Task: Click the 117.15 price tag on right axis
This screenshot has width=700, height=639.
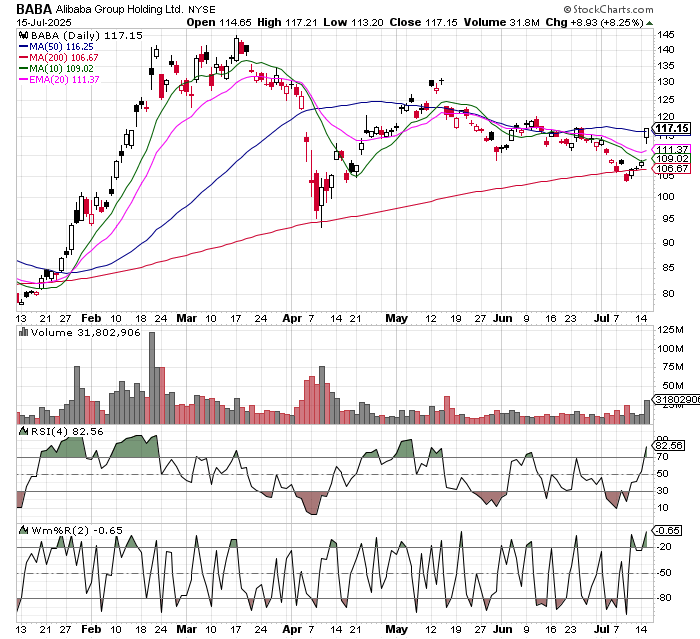Action: click(x=672, y=129)
